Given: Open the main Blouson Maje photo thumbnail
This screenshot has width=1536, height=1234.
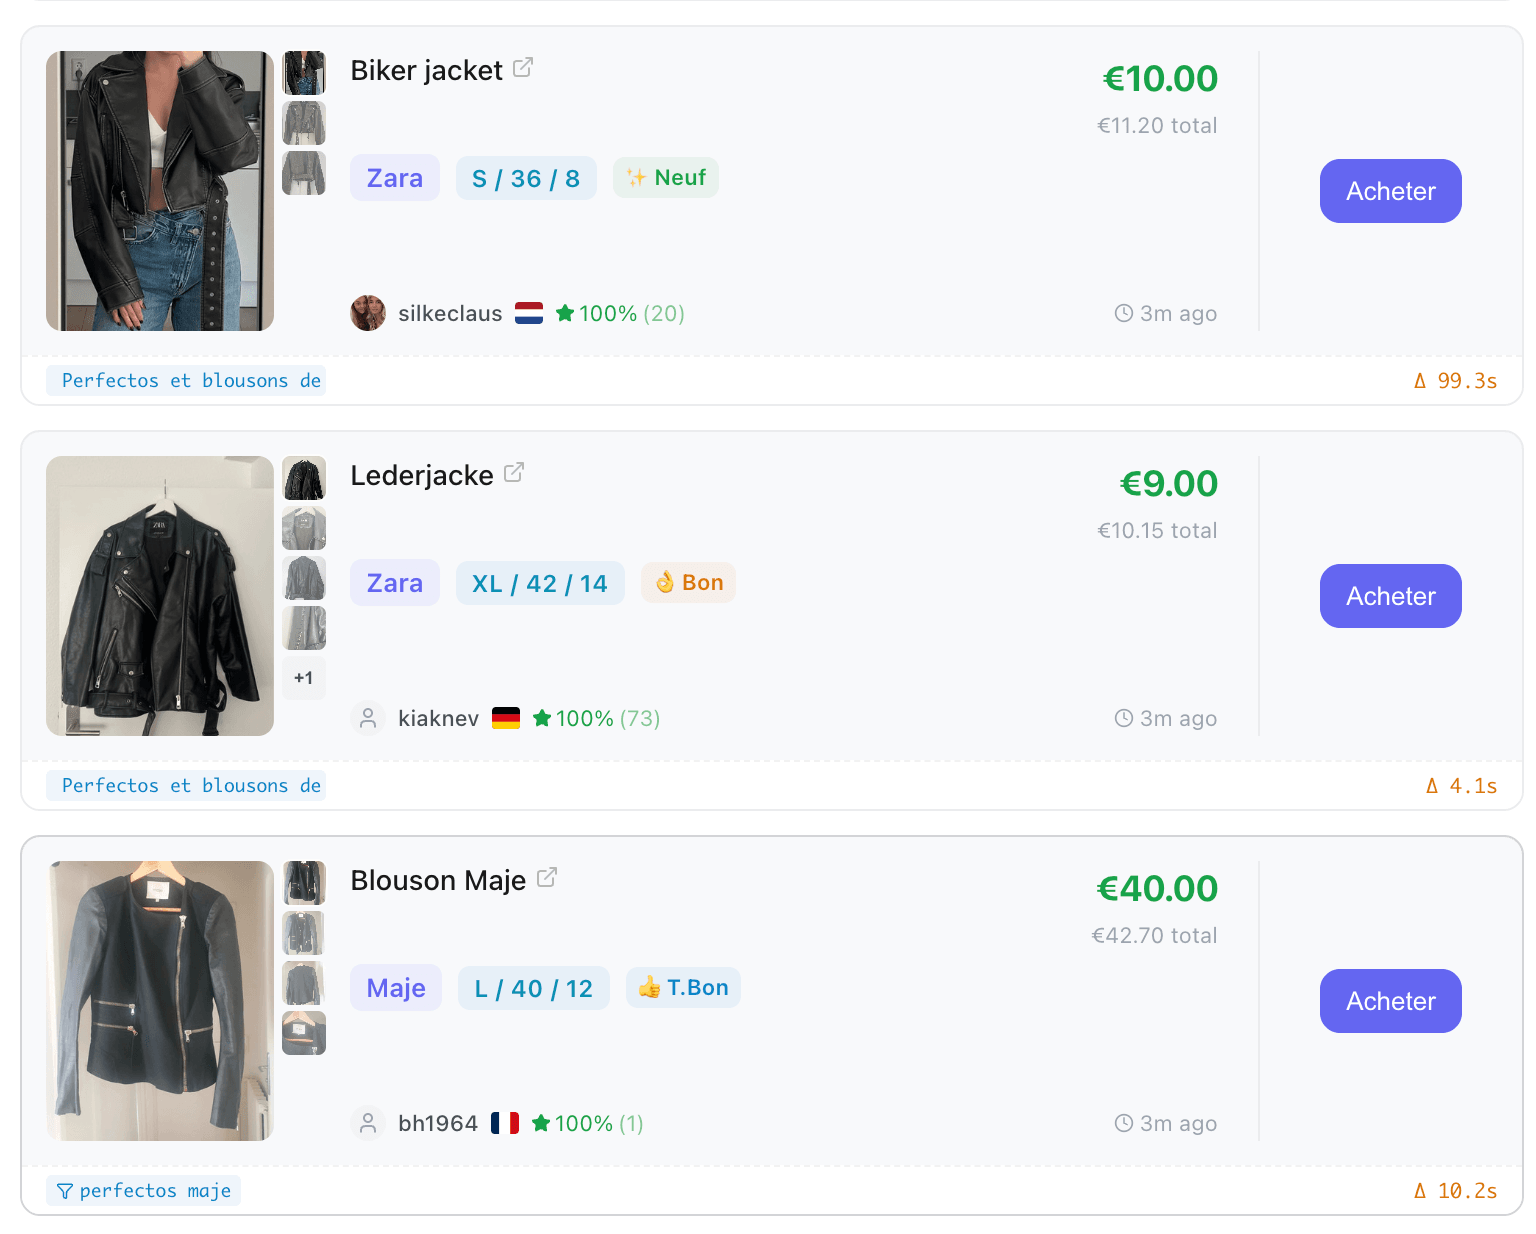Looking at the screenshot, I should click(159, 1000).
